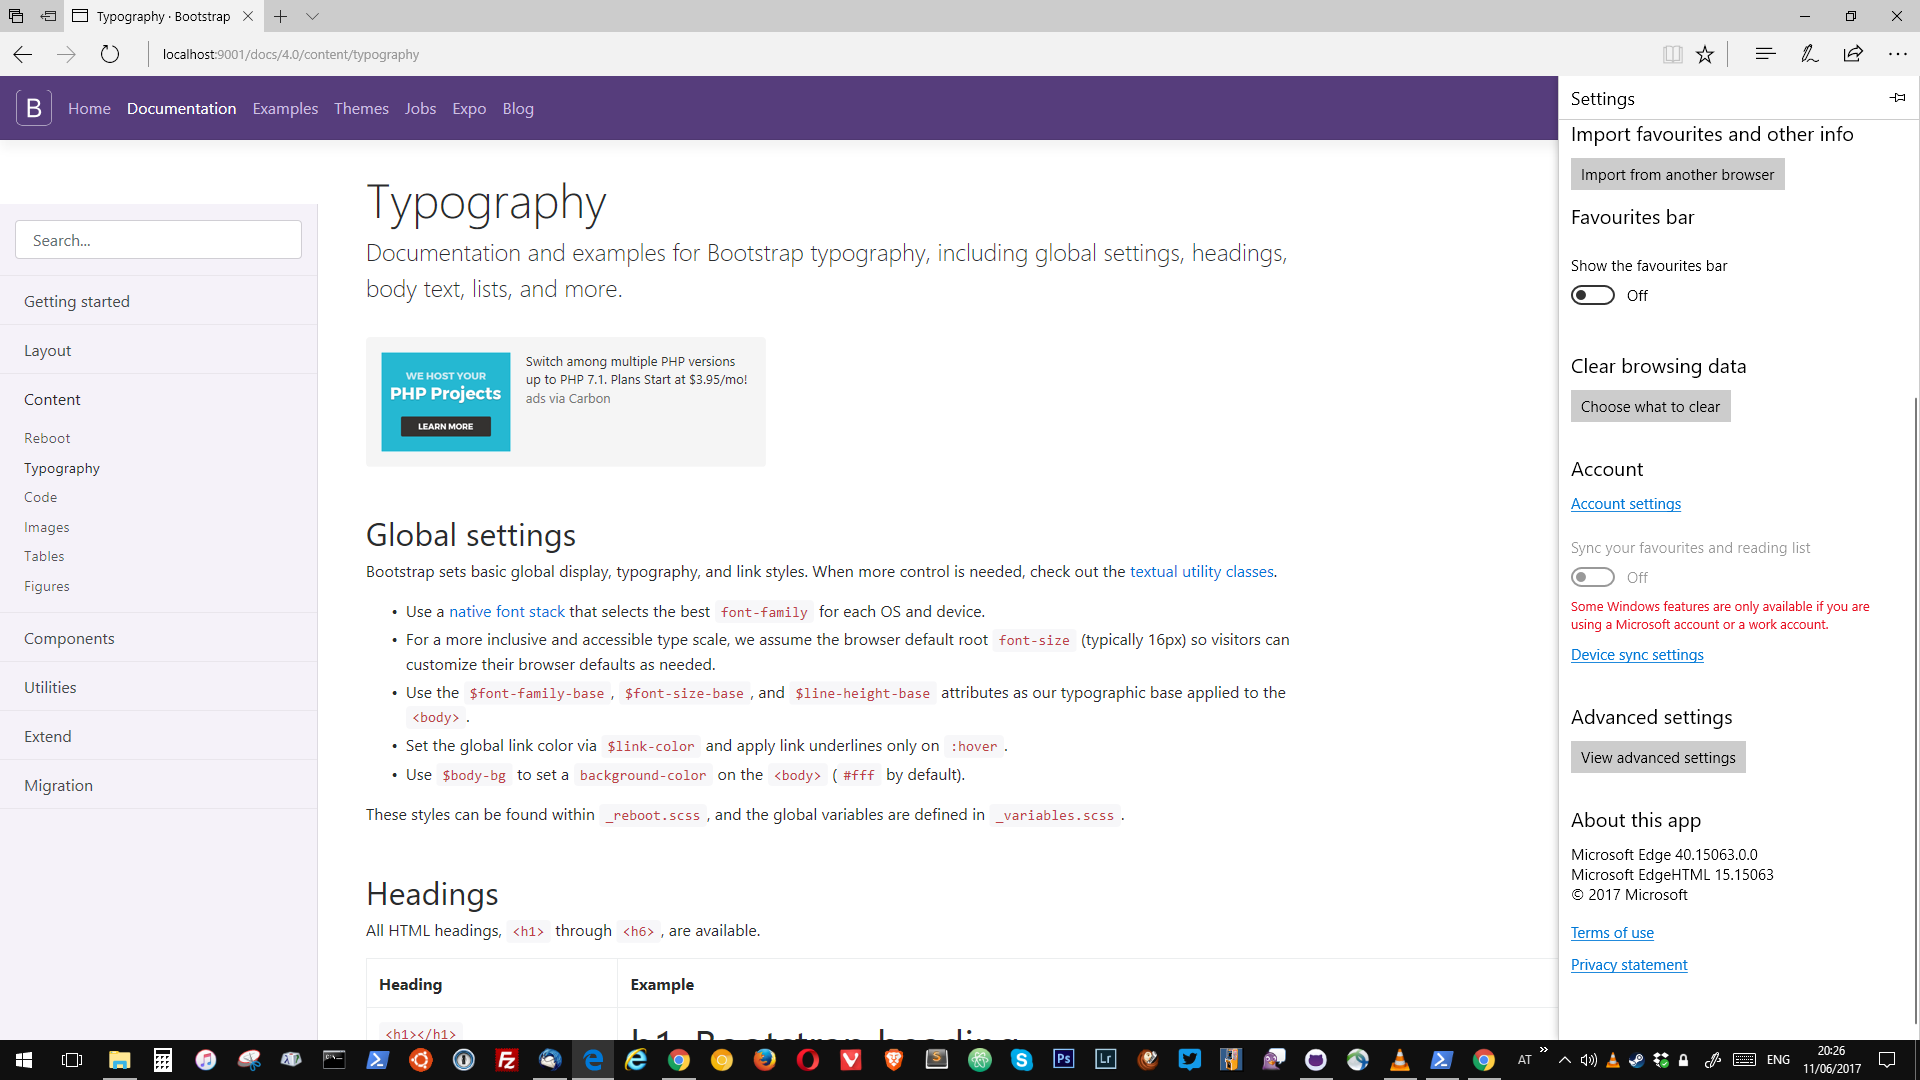This screenshot has width=1920, height=1080.
Task: Toggle Show the favourites bar switch
Action: click(1592, 295)
